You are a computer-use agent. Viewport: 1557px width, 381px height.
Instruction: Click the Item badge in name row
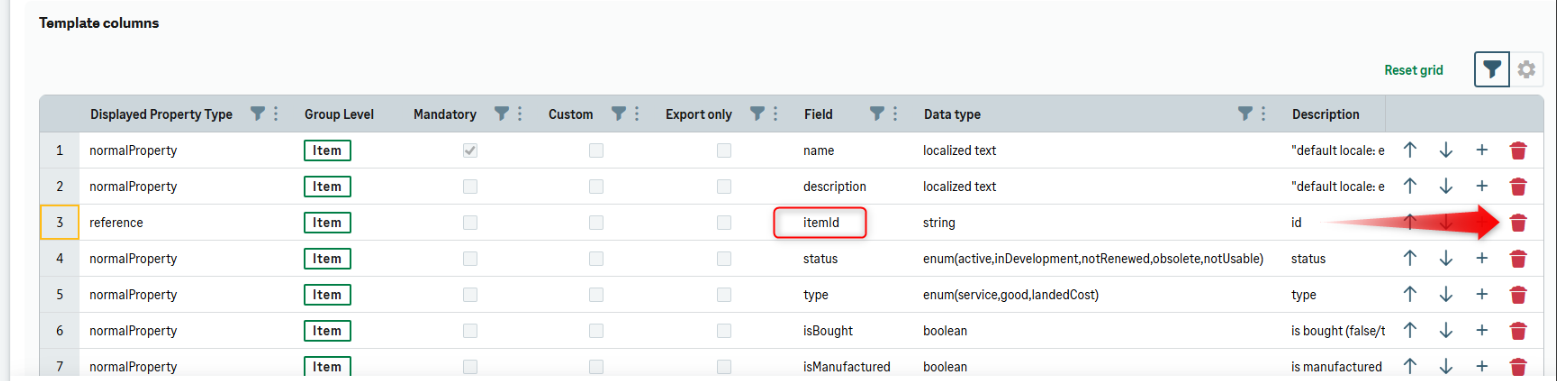coord(327,150)
